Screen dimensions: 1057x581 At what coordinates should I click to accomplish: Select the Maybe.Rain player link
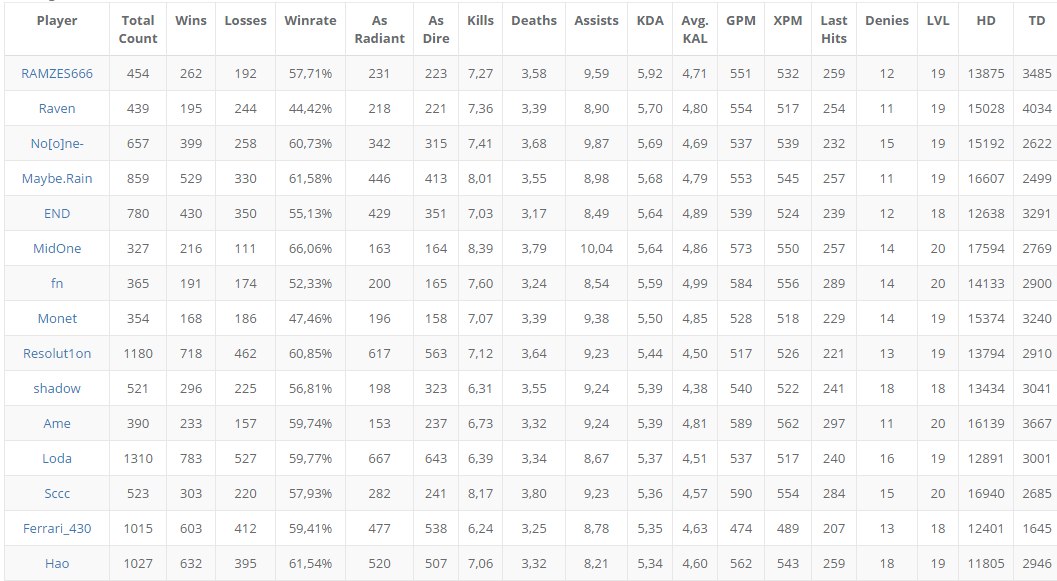56,178
